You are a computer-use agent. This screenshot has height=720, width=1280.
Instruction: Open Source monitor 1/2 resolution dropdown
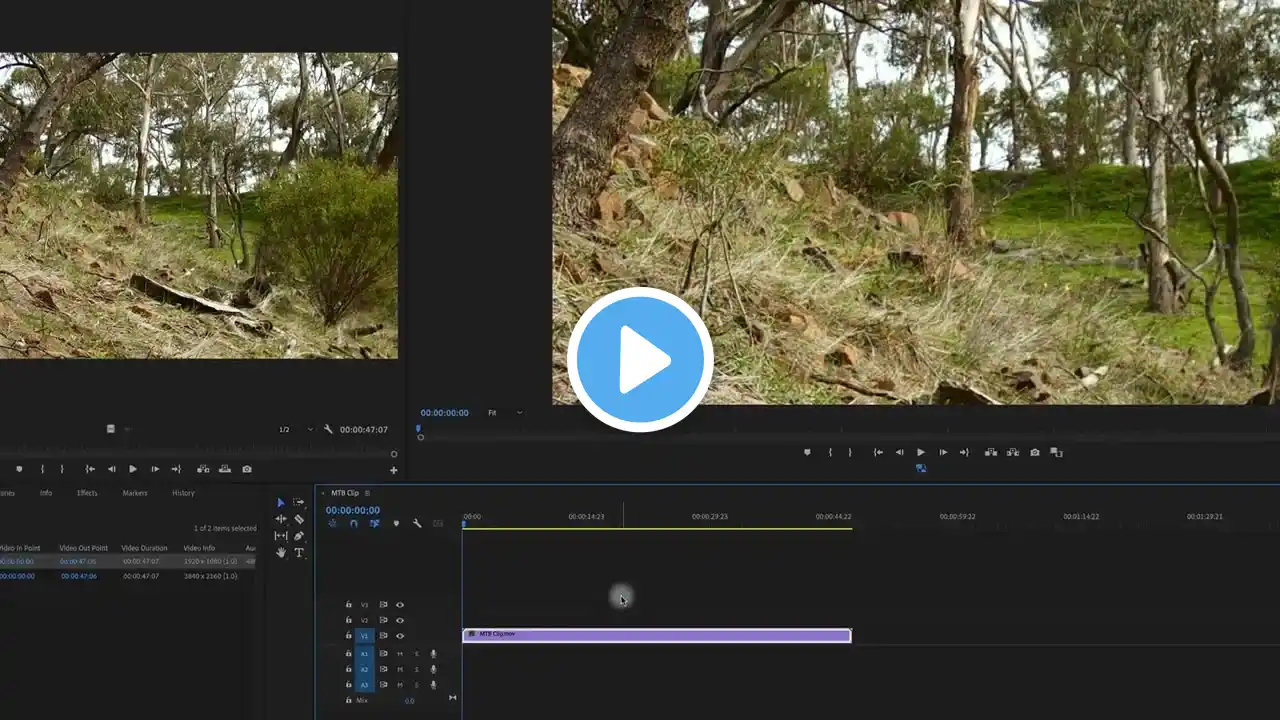(296, 429)
